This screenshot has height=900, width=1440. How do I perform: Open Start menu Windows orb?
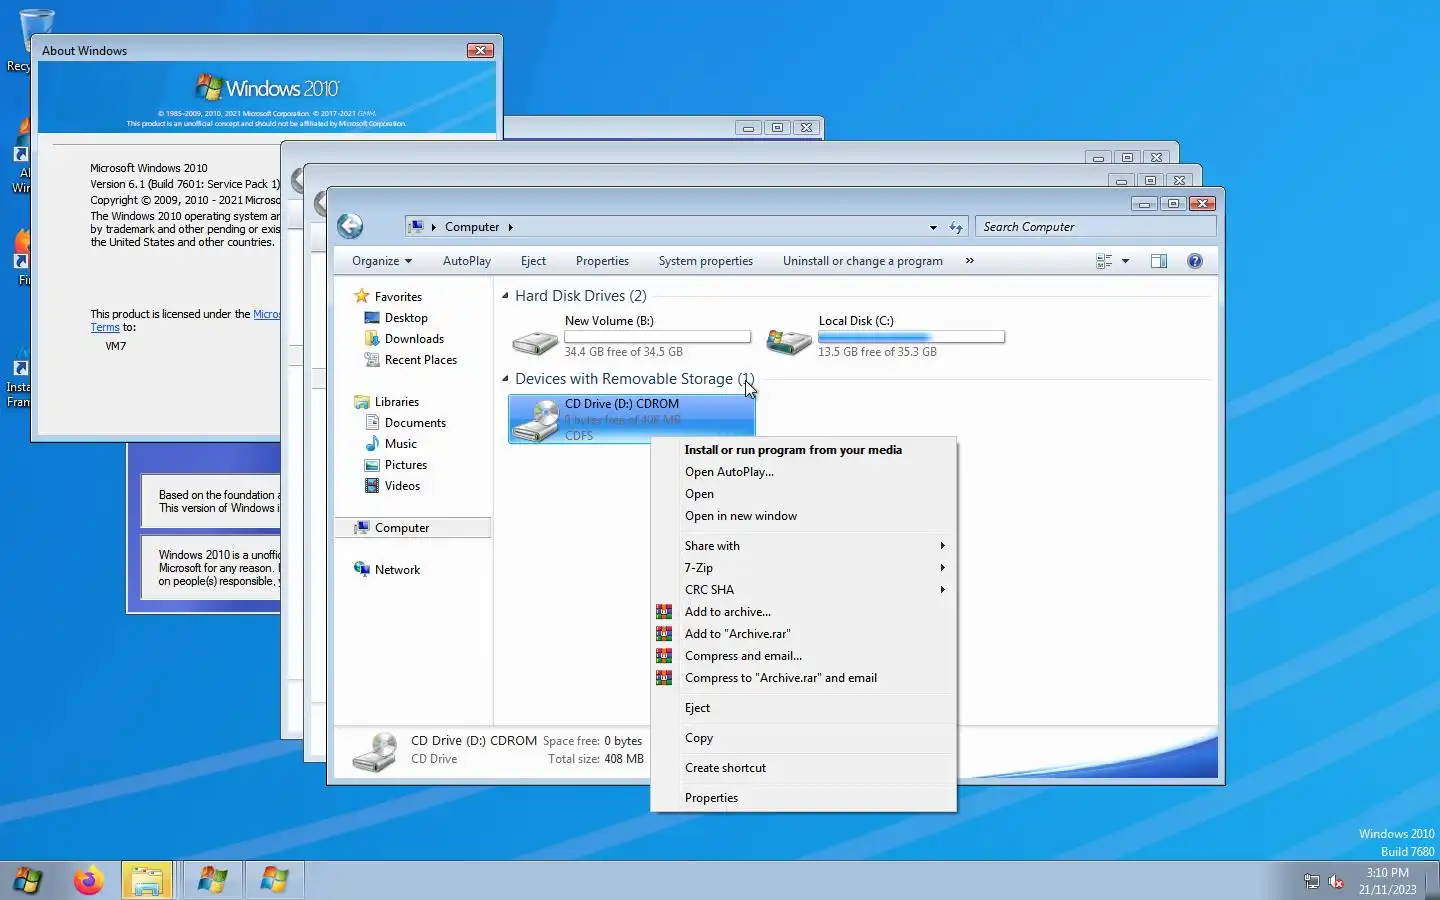pyautogui.click(x=28, y=881)
